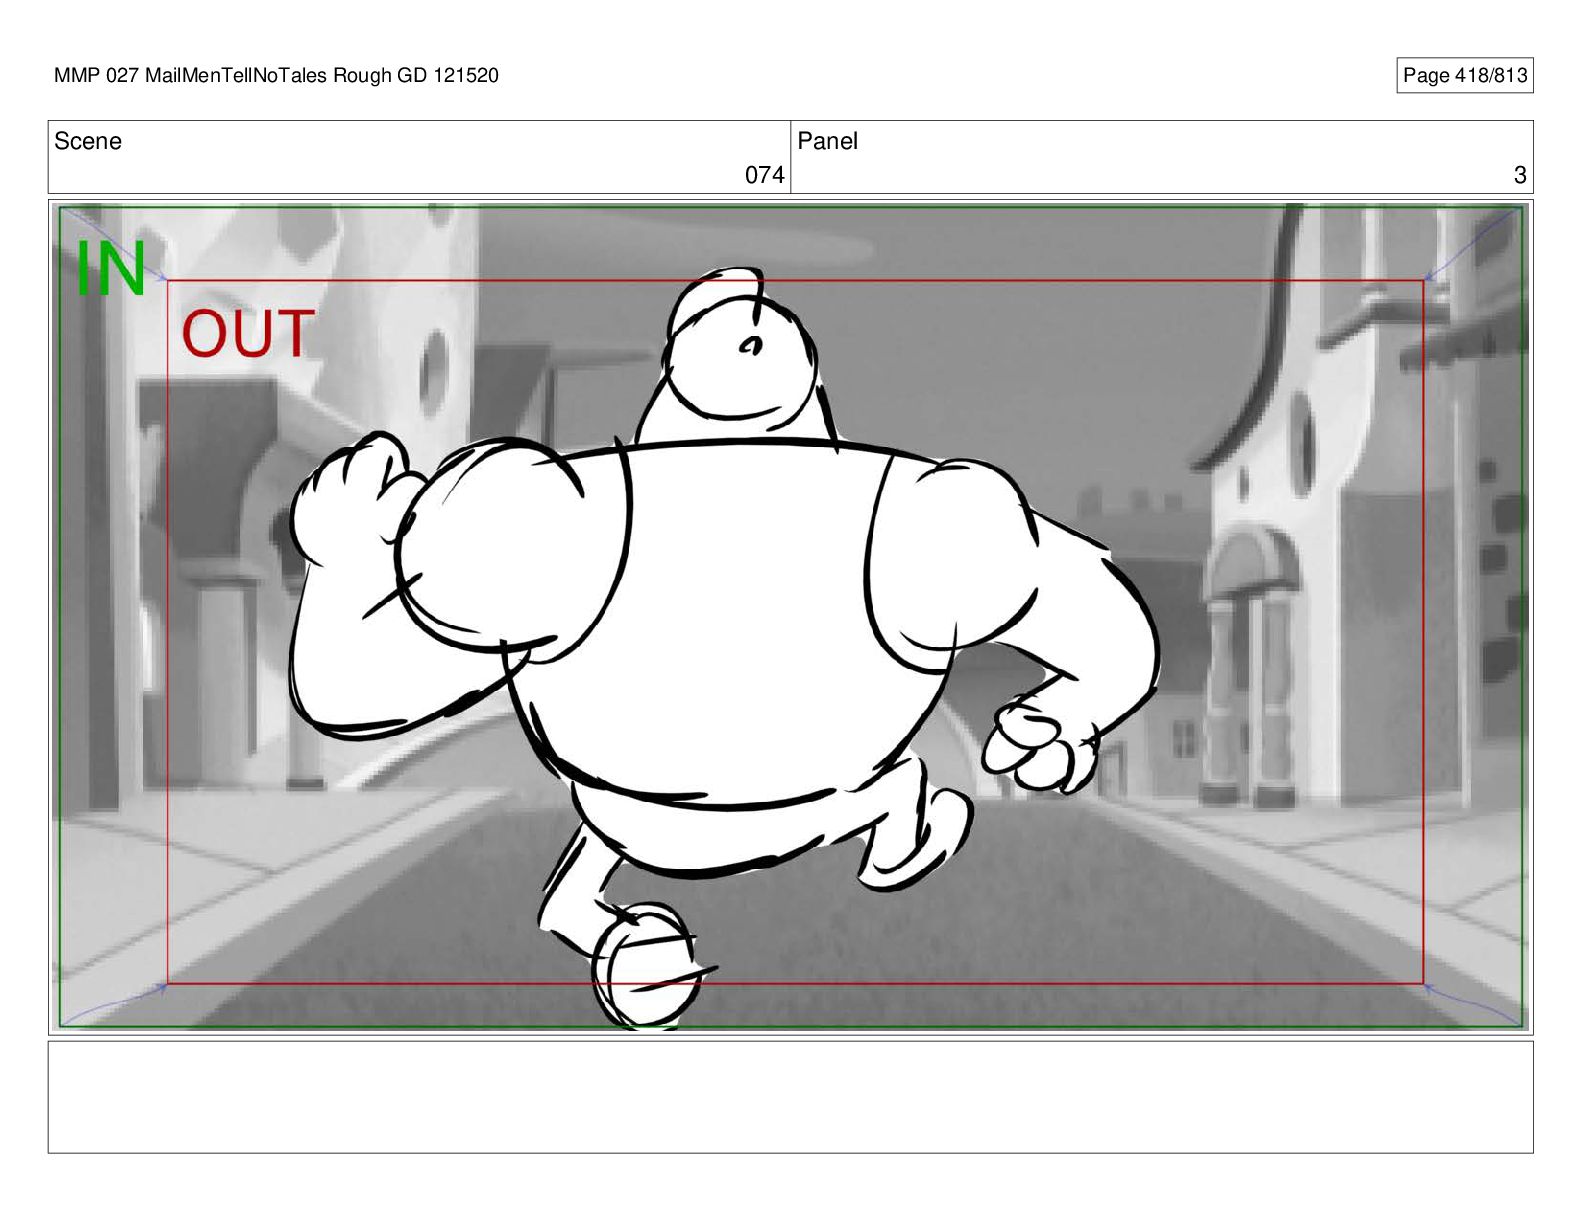Click the document title 'MMP 027 MailMenTellNoTales Rough GD 121520'

coord(276,76)
